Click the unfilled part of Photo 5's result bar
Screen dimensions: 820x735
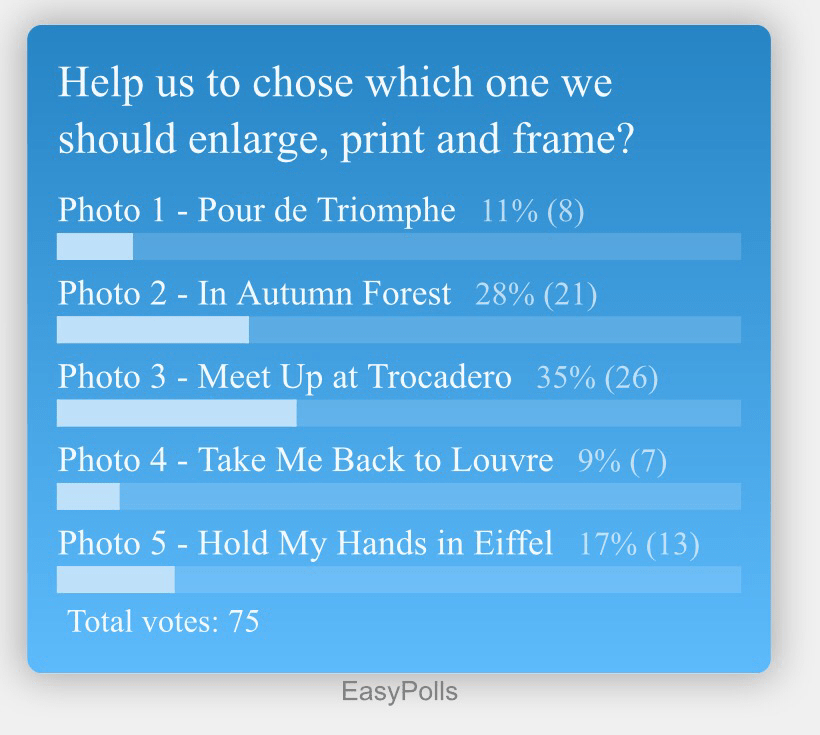click(x=458, y=579)
